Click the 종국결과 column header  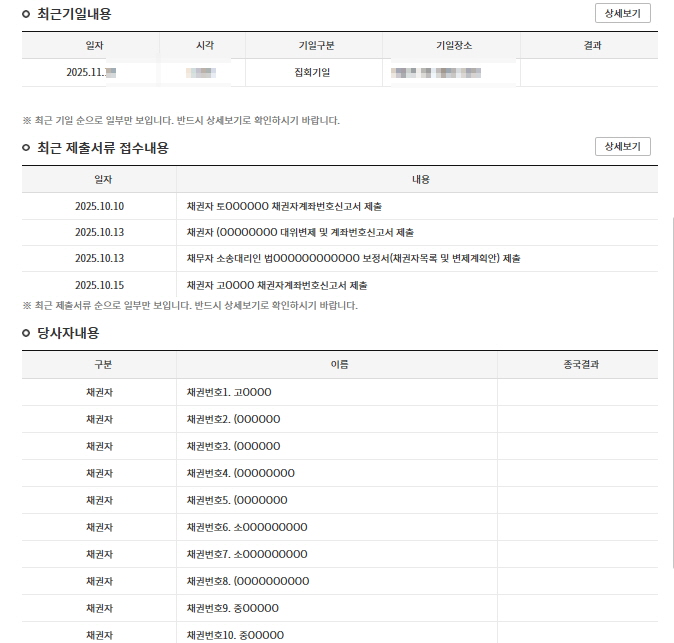(x=577, y=365)
